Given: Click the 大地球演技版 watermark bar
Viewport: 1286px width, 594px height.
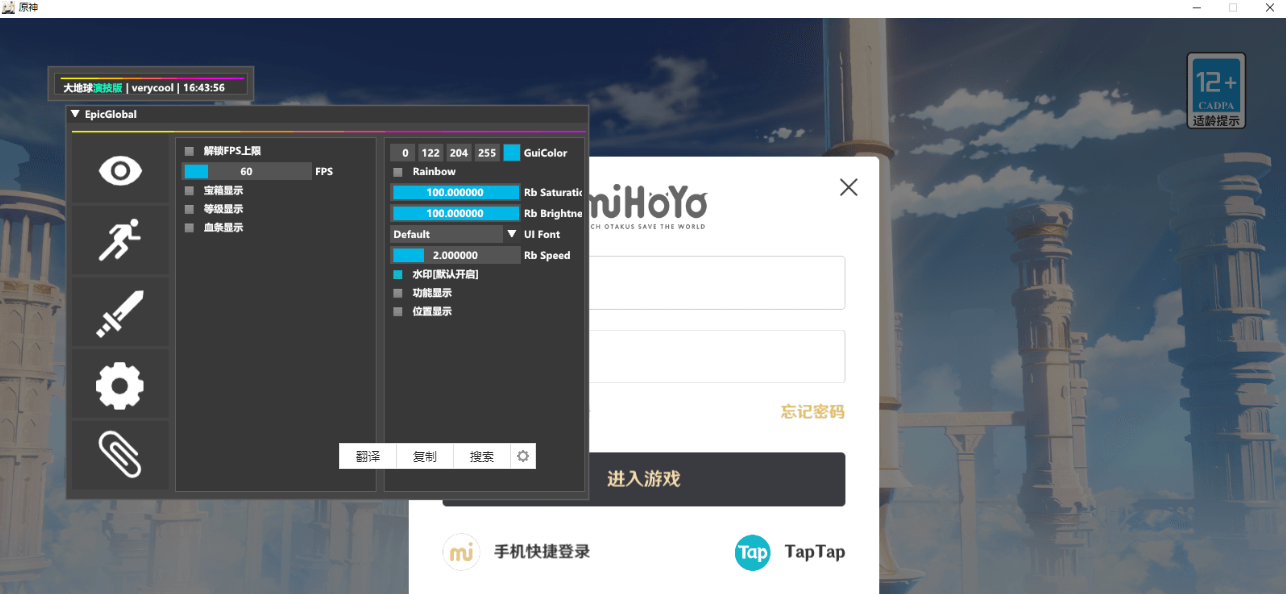Looking at the screenshot, I should coord(151,84).
